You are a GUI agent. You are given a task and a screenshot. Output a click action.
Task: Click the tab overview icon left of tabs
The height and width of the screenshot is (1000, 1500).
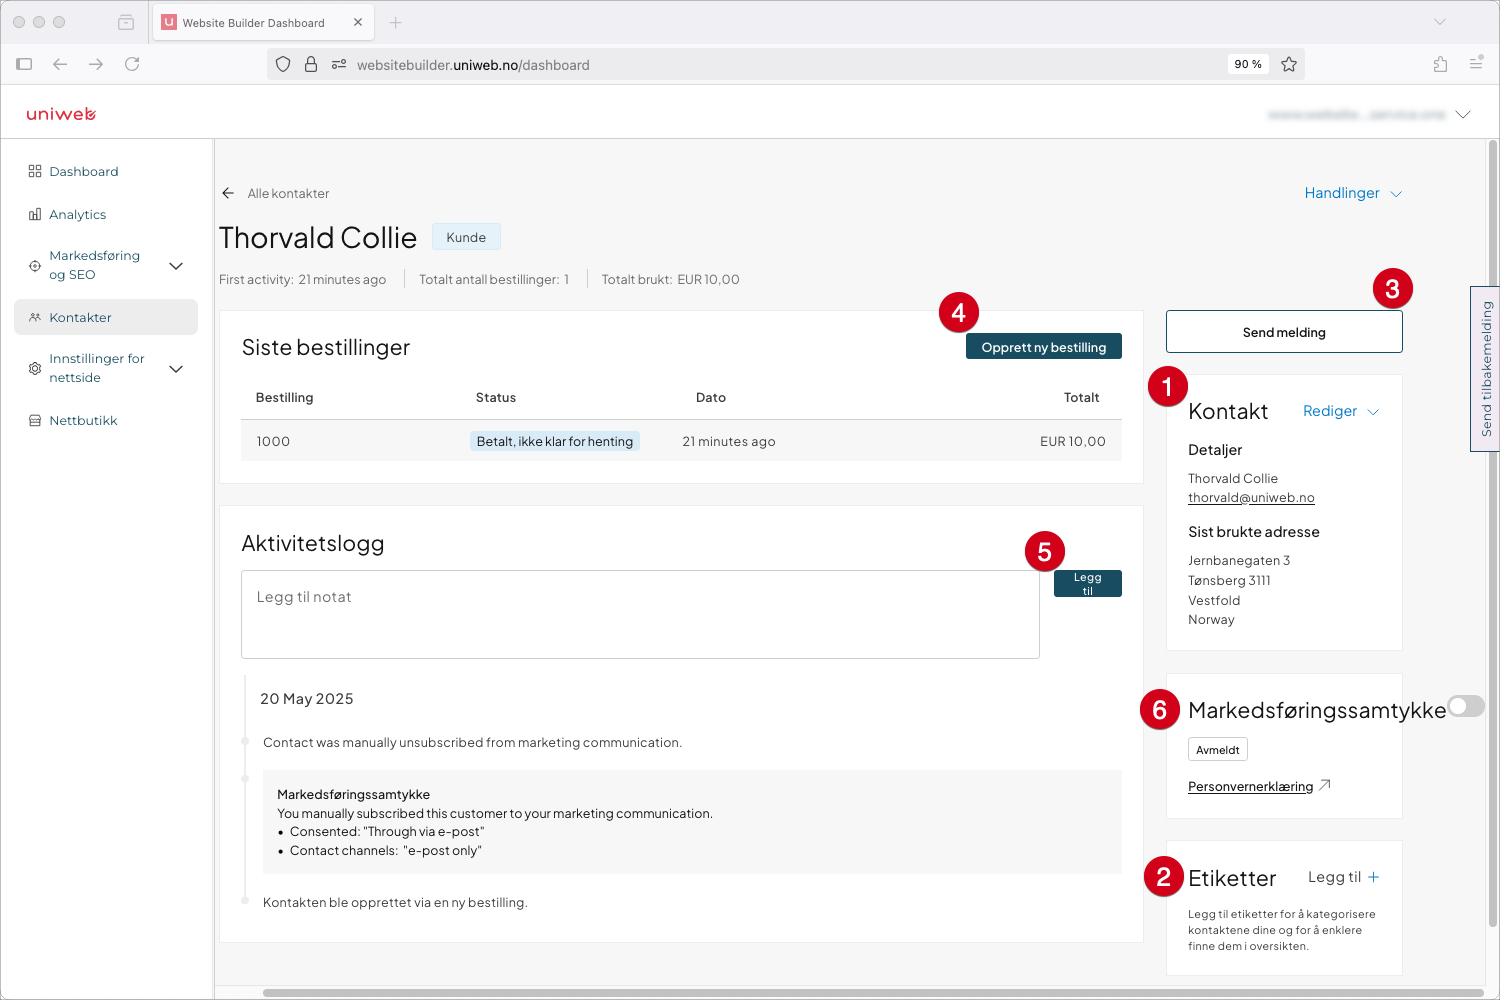pos(126,22)
